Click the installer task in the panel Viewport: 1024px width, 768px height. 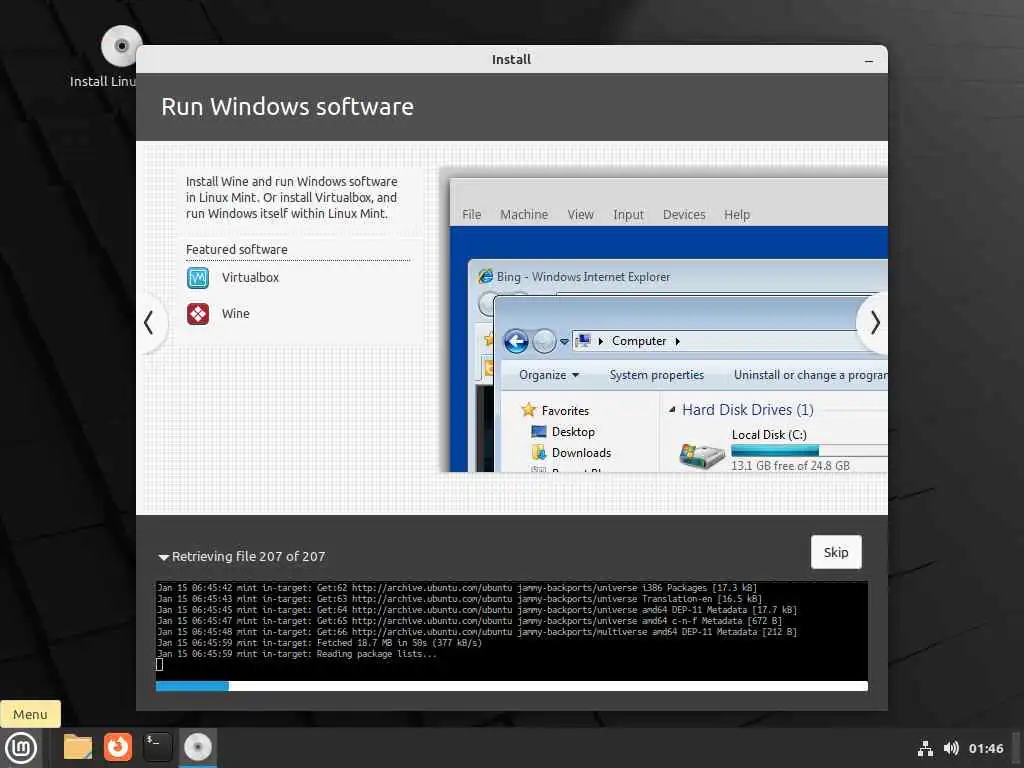[x=197, y=747]
